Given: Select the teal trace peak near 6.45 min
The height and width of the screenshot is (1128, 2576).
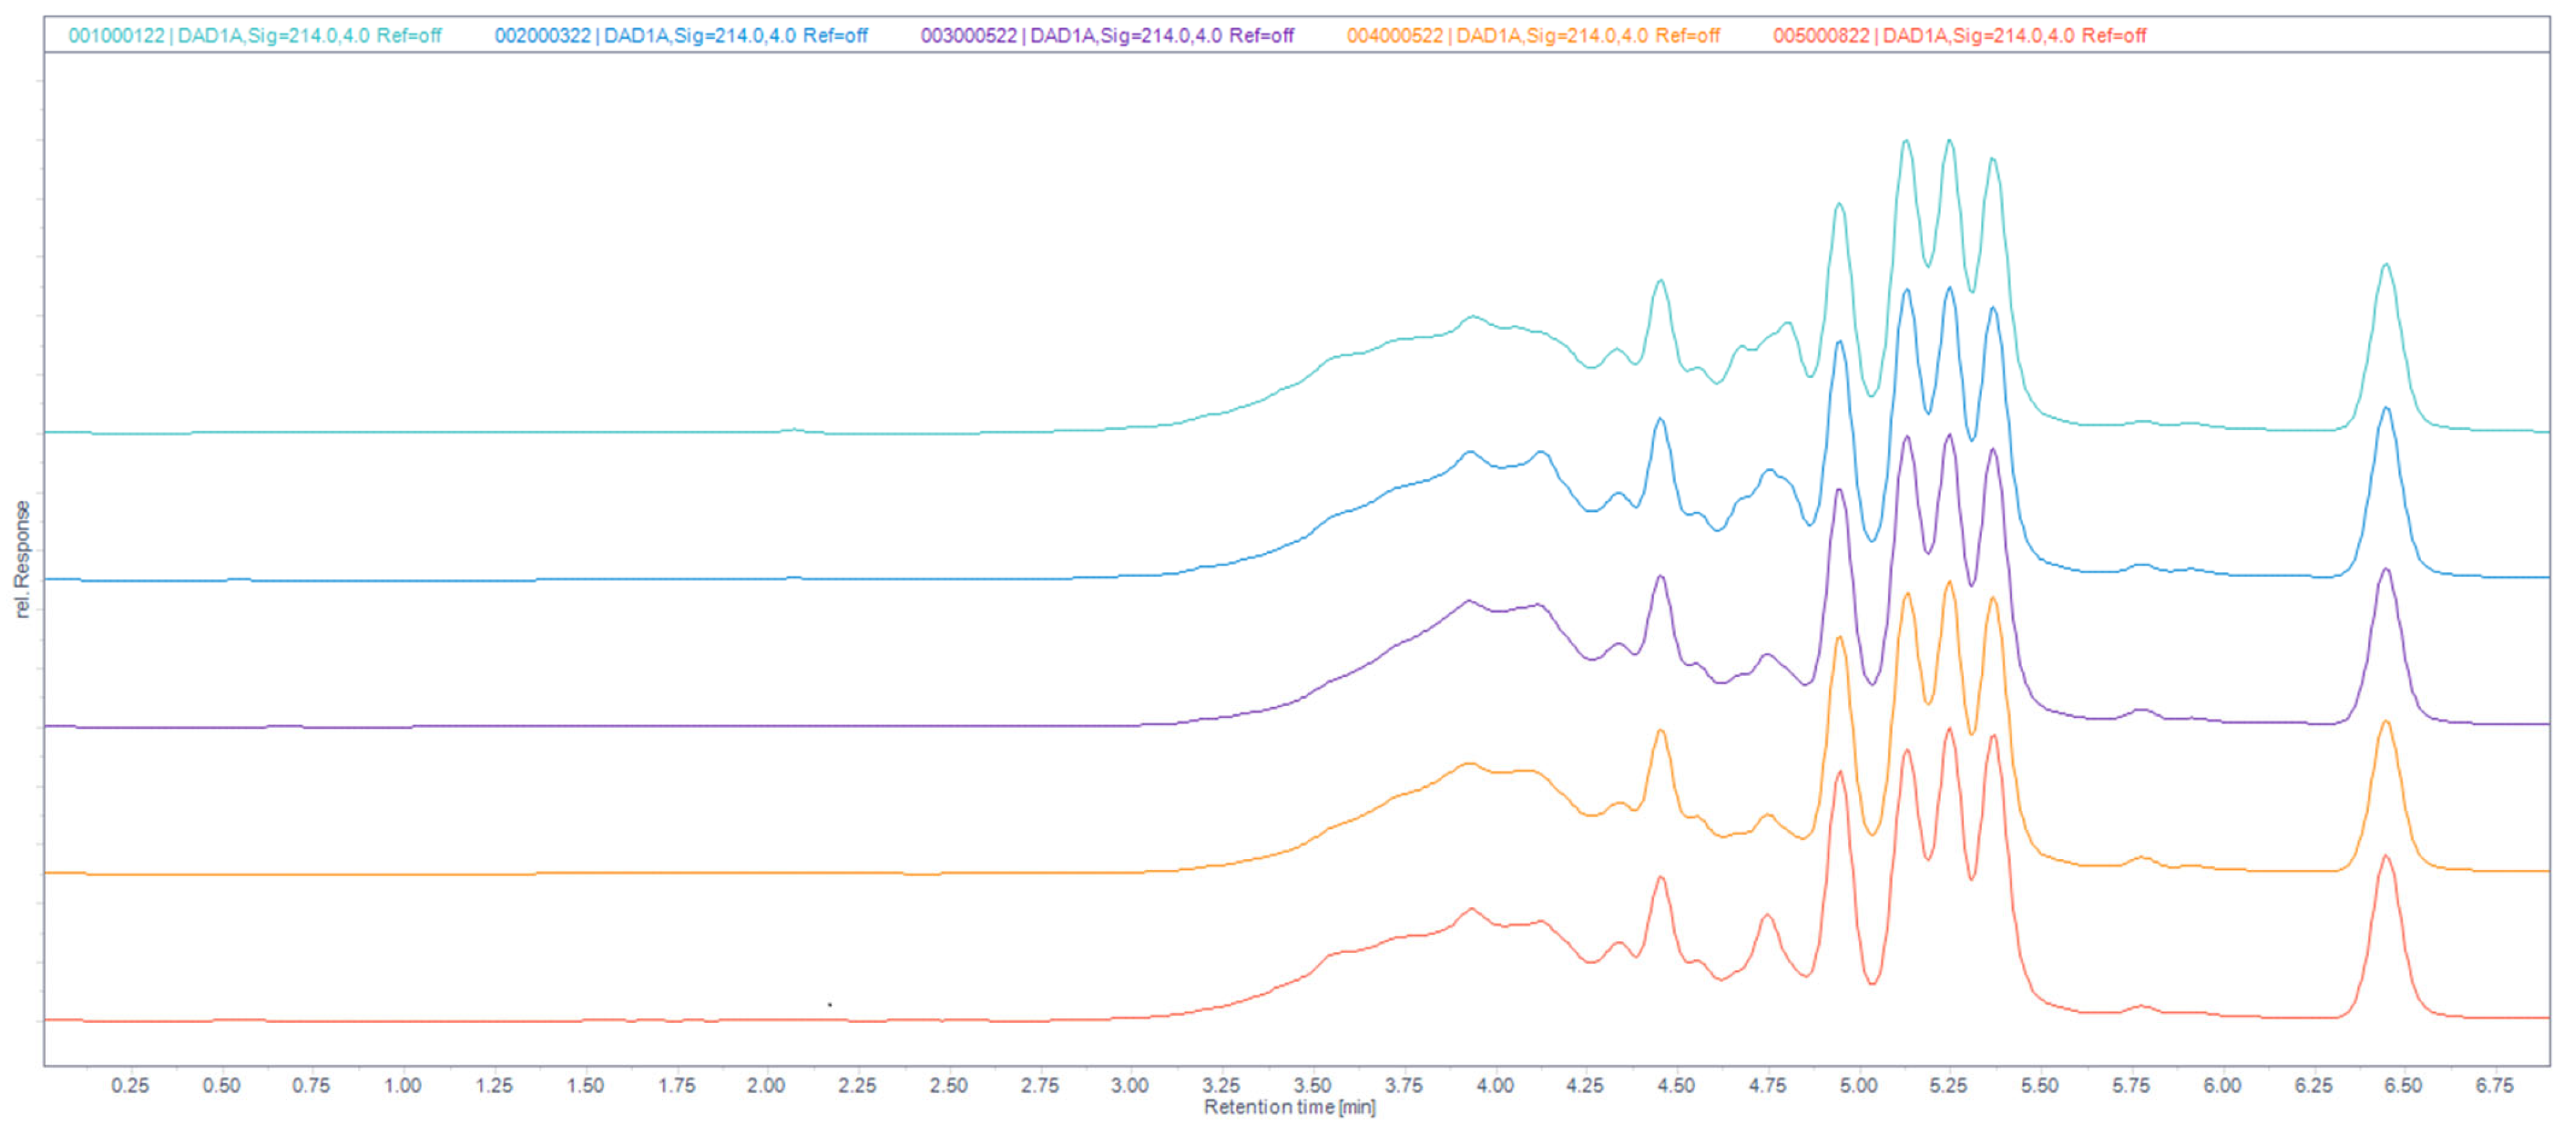Looking at the screenshot, I should (x=2386, y=265).
